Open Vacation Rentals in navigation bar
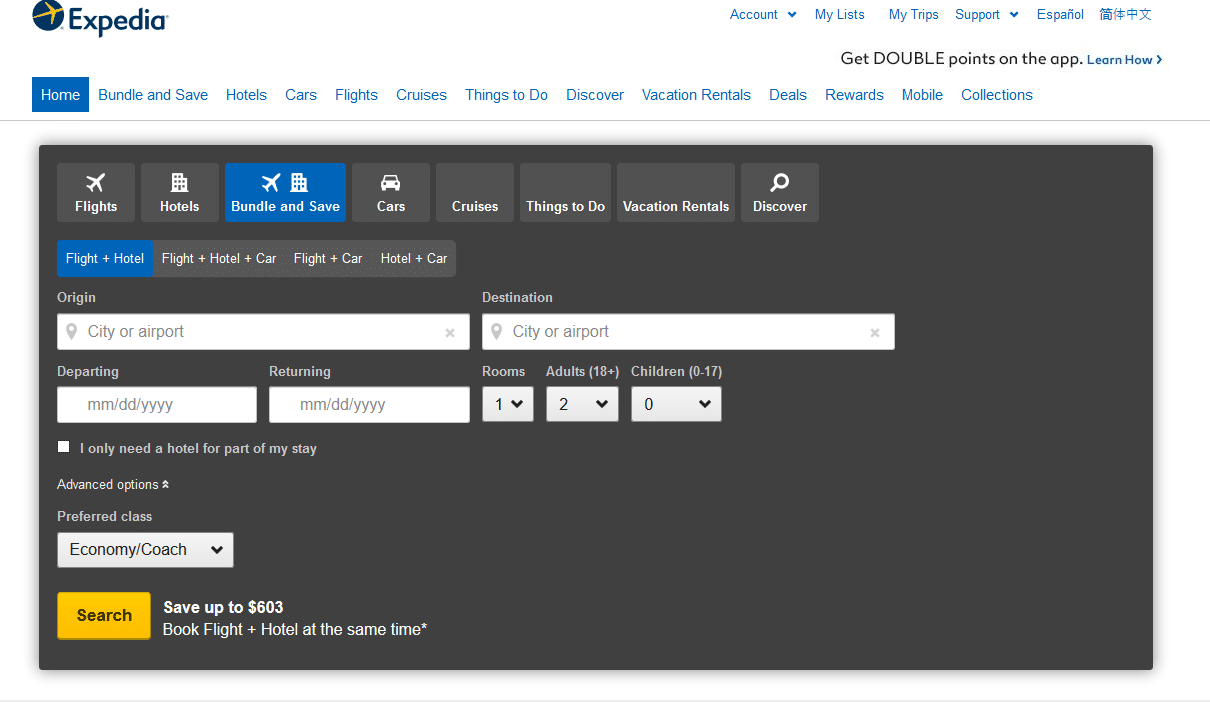1210x702 pixels. [x=696, y=95]
